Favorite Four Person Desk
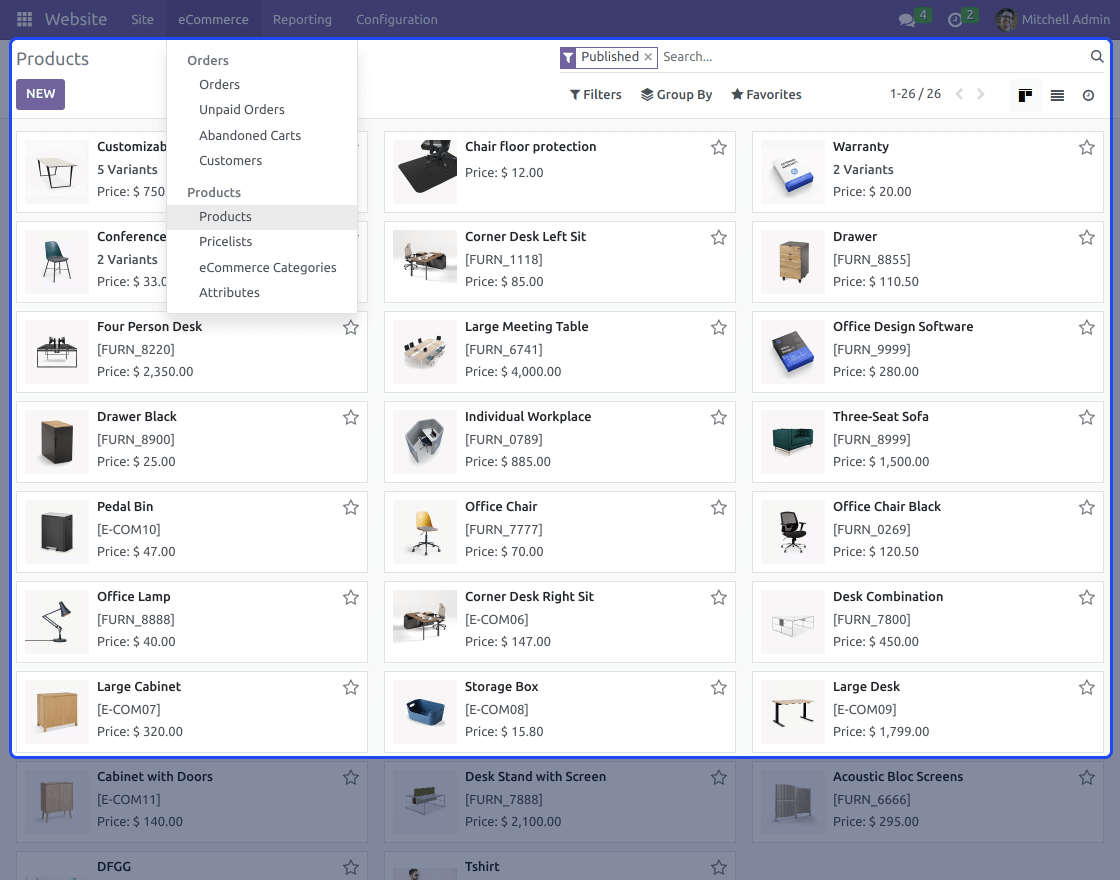 tap(351, 328)
